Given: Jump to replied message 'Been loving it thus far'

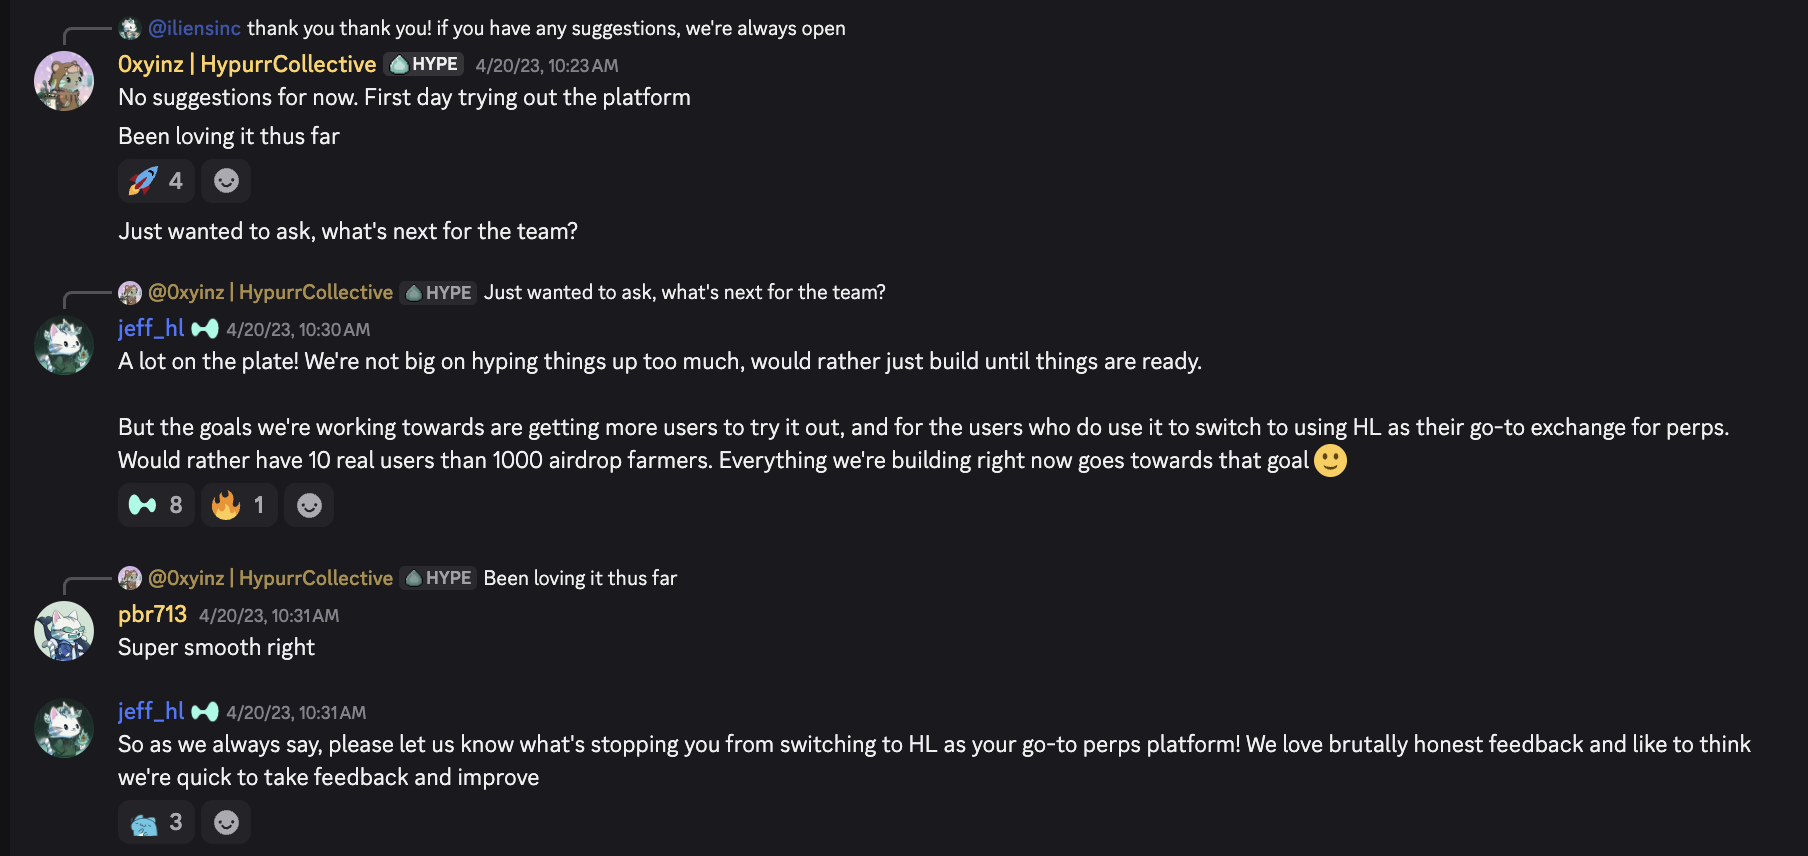Looking at the screenshot, I should [580, 578].
